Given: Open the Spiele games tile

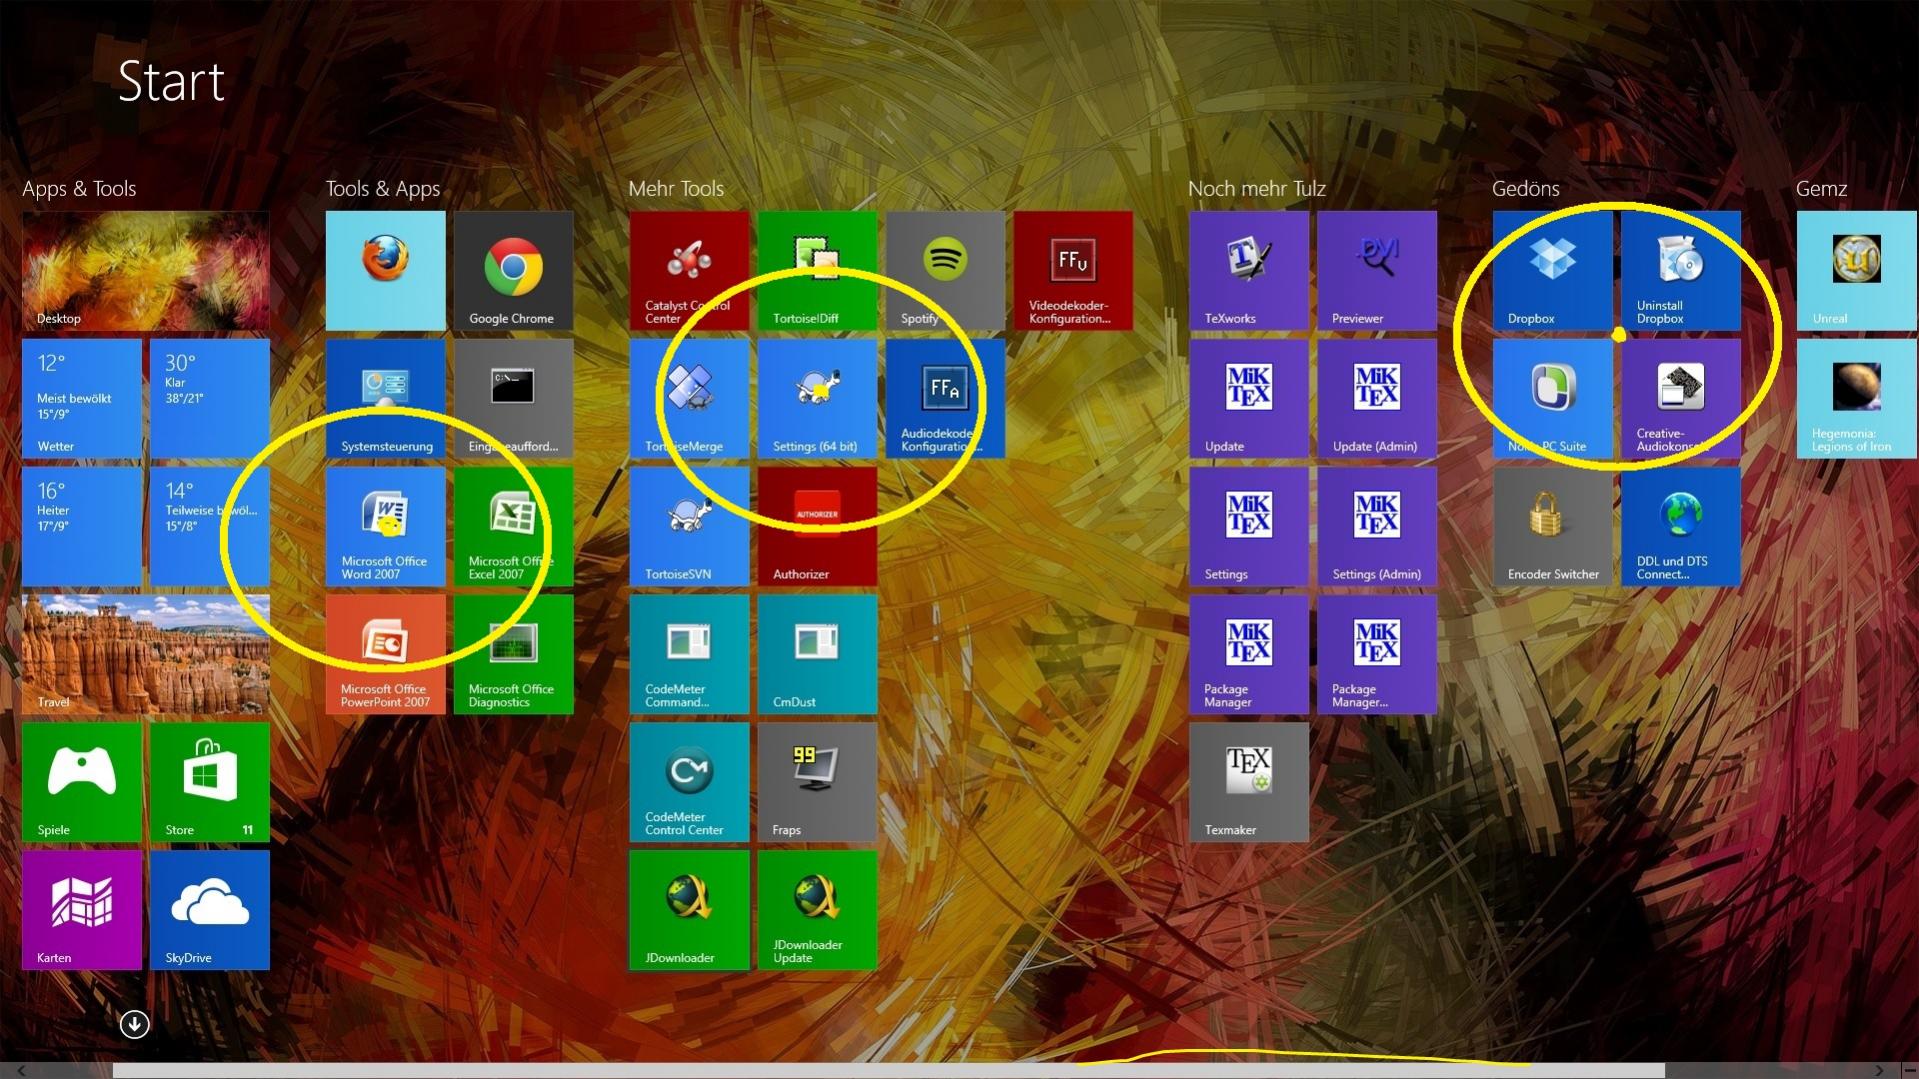Looking at the screenshot, I should (x=82, y=782).
